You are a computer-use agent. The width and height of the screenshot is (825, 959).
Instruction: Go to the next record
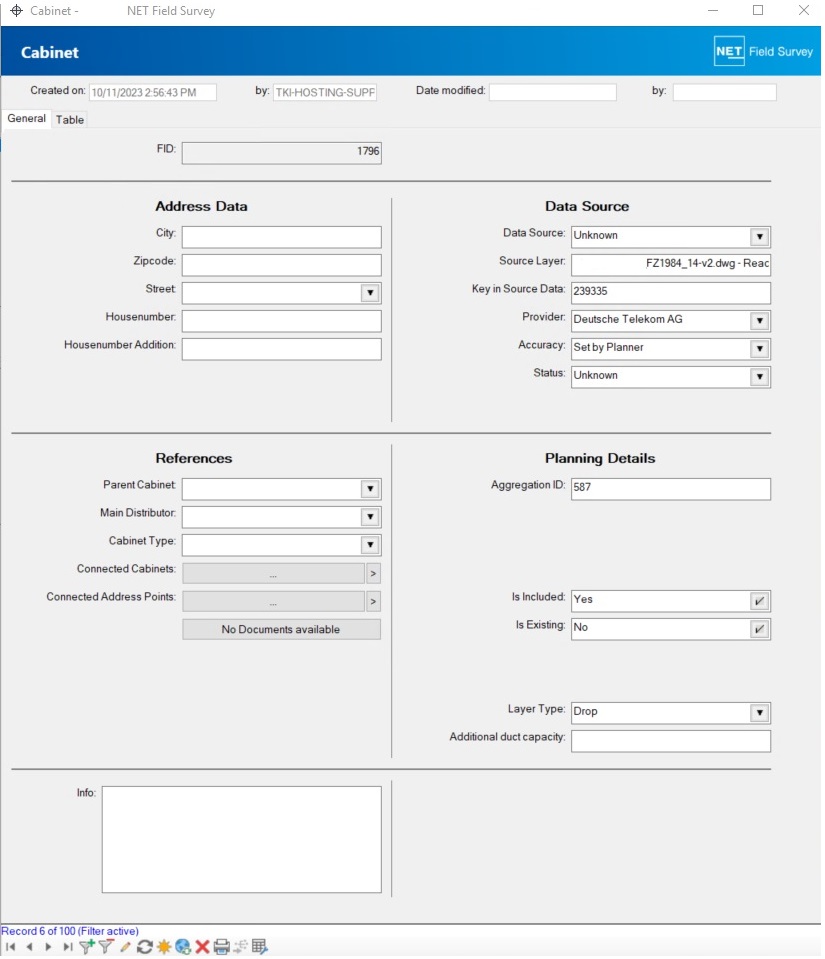tap(48, 947)
